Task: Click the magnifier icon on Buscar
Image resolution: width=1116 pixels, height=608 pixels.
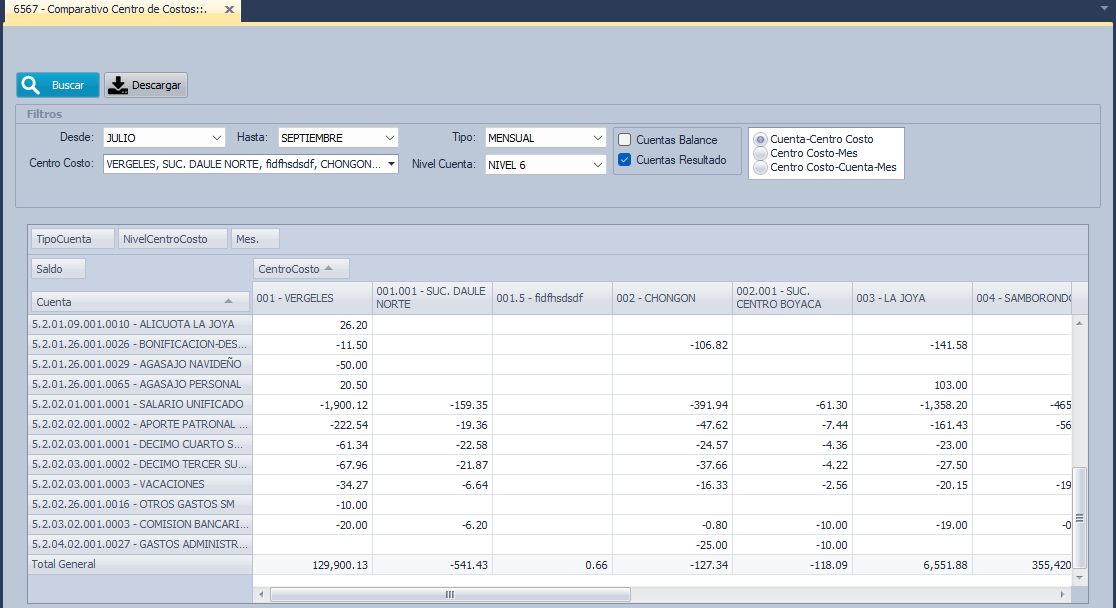Action: pyautogui.click(x=31, y=85)
